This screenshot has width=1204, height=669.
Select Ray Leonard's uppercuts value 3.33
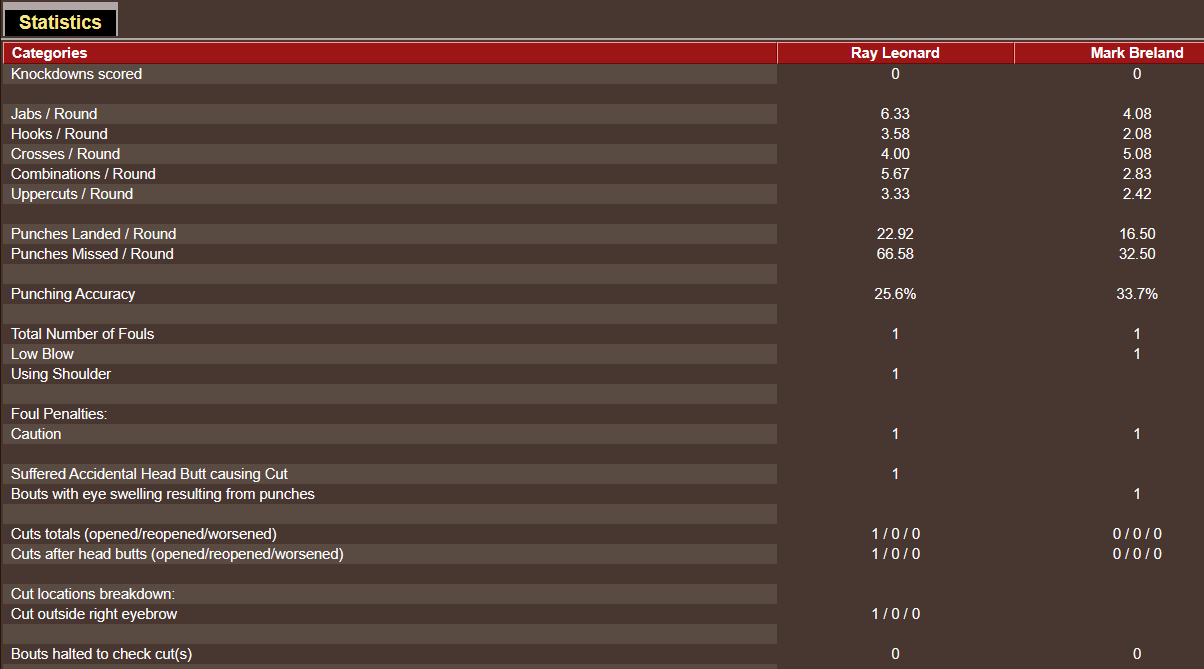coord(895,194)
